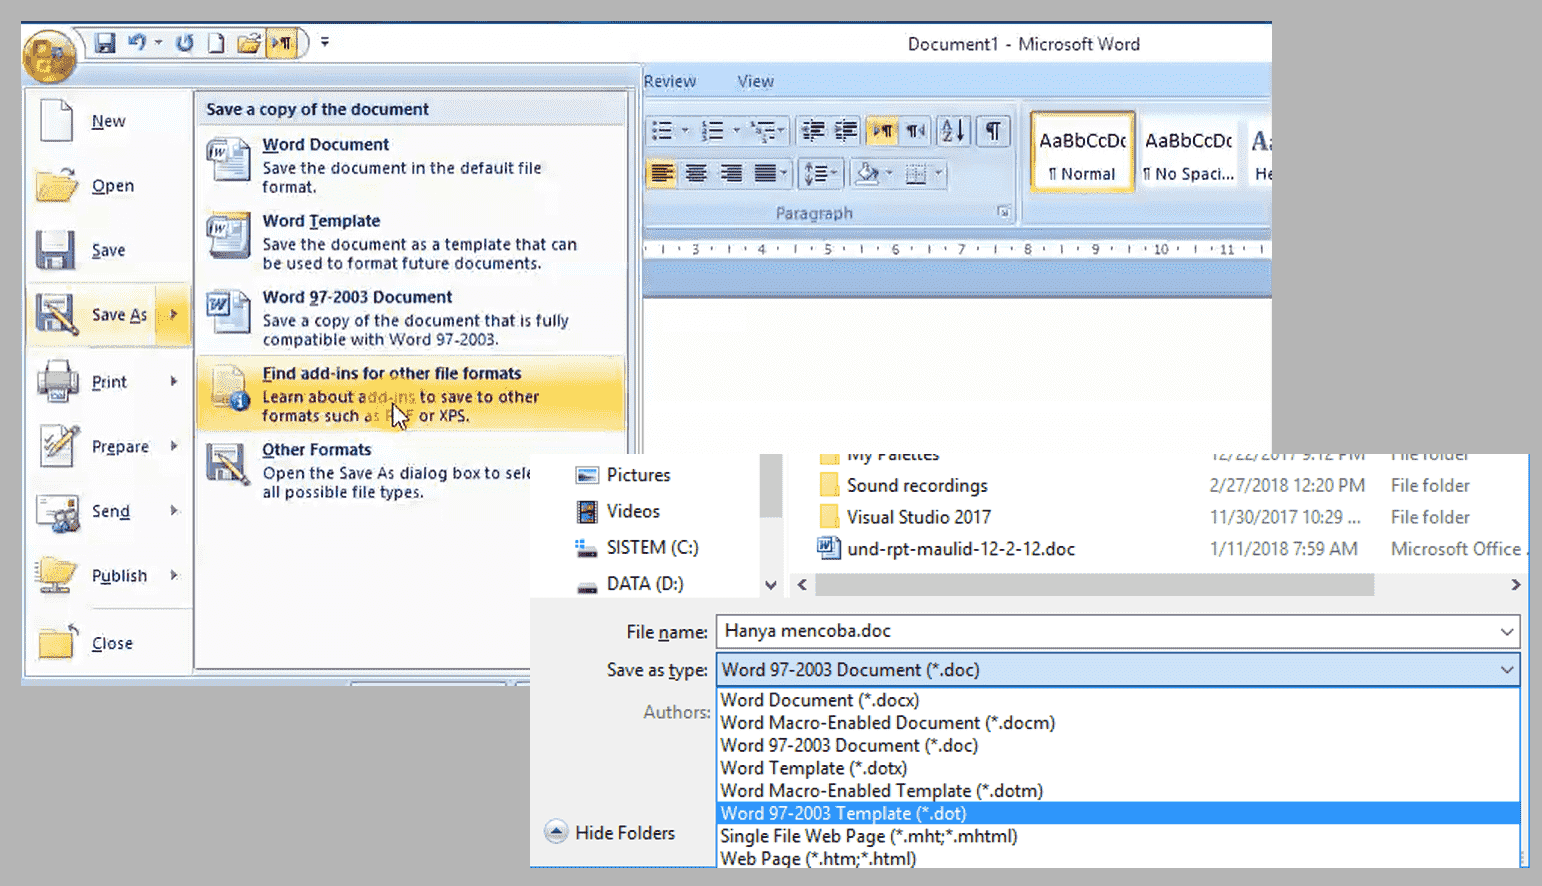This screenshot has width=1542, height=886.
Task: Click Publish in the Office menu
Action: click(x=120, y=575)
